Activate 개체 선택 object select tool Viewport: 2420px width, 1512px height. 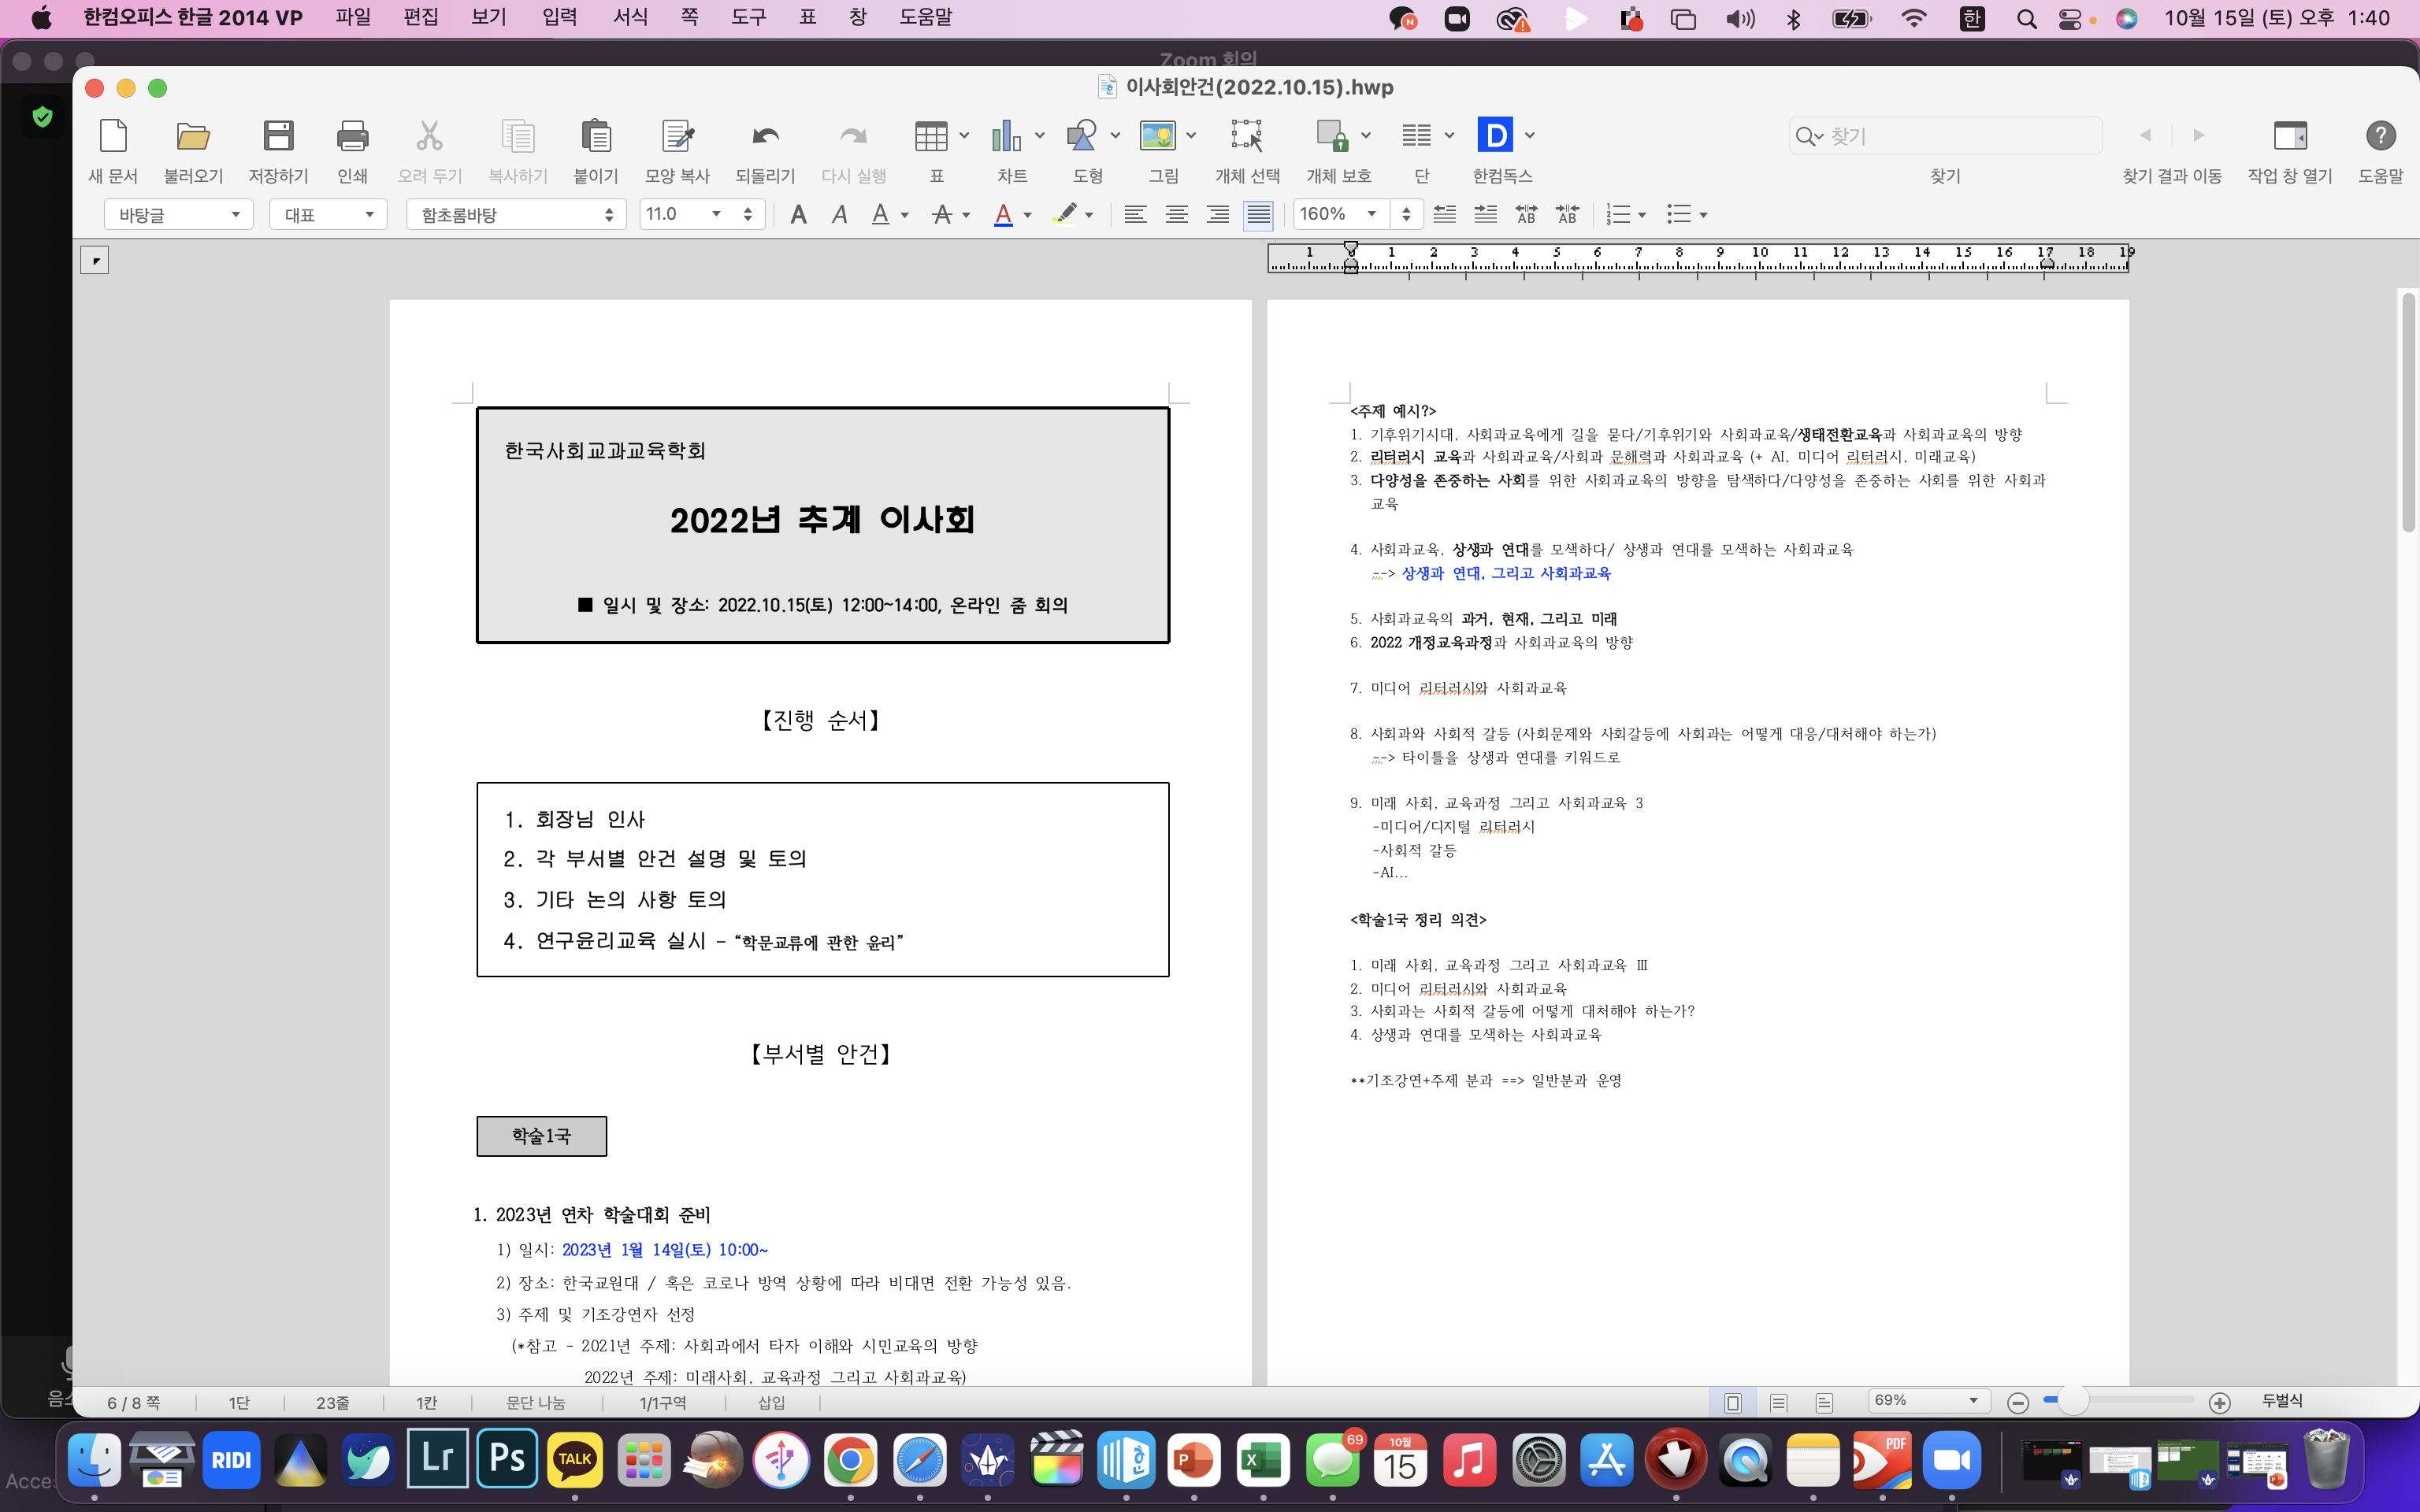point(1247,135)
